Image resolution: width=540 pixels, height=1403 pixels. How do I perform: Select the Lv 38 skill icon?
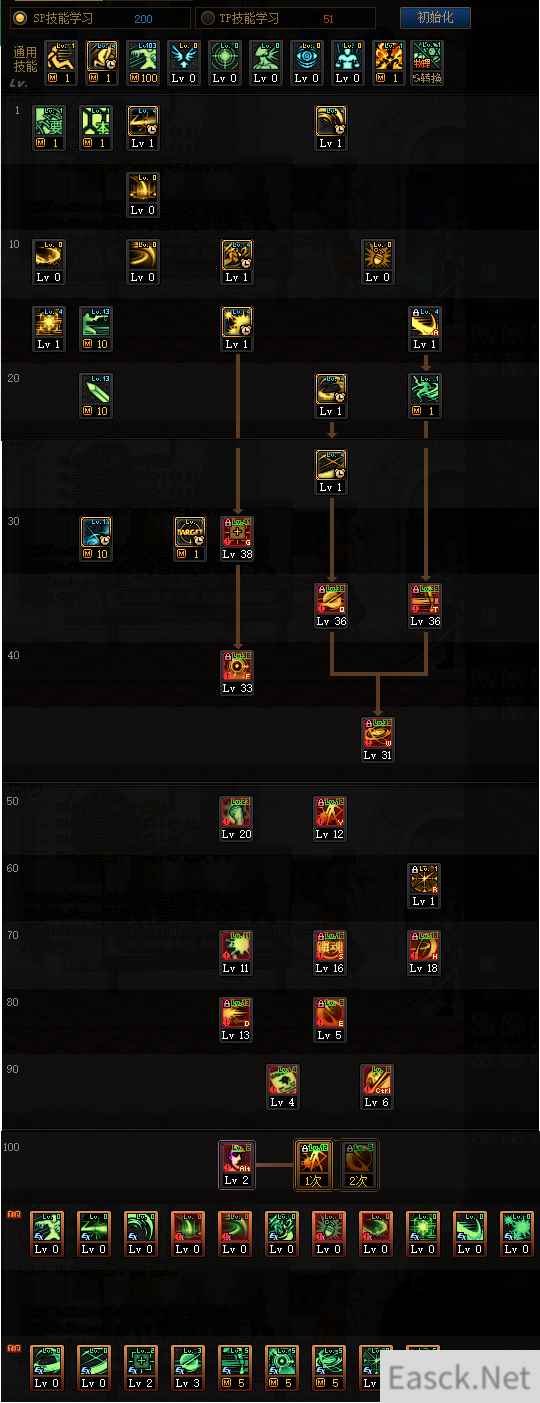237,538
